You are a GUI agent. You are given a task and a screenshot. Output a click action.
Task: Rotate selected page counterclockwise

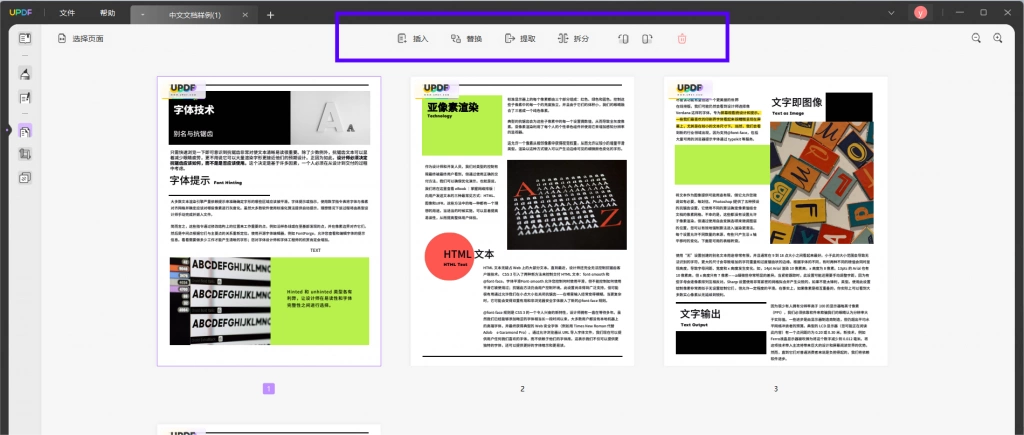tap(624, 39)
